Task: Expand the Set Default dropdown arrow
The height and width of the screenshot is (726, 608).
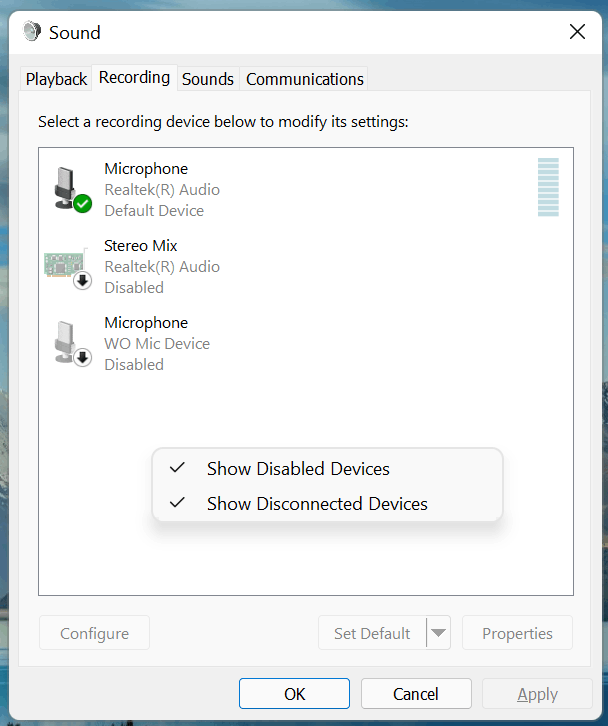Action: pos(438,633)
